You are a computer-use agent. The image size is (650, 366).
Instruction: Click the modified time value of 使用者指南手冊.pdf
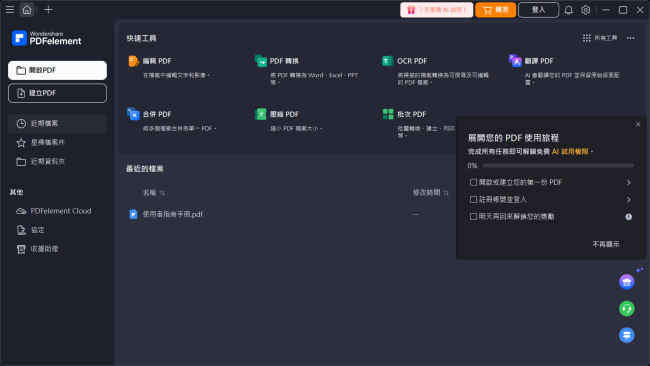[416, 215]
